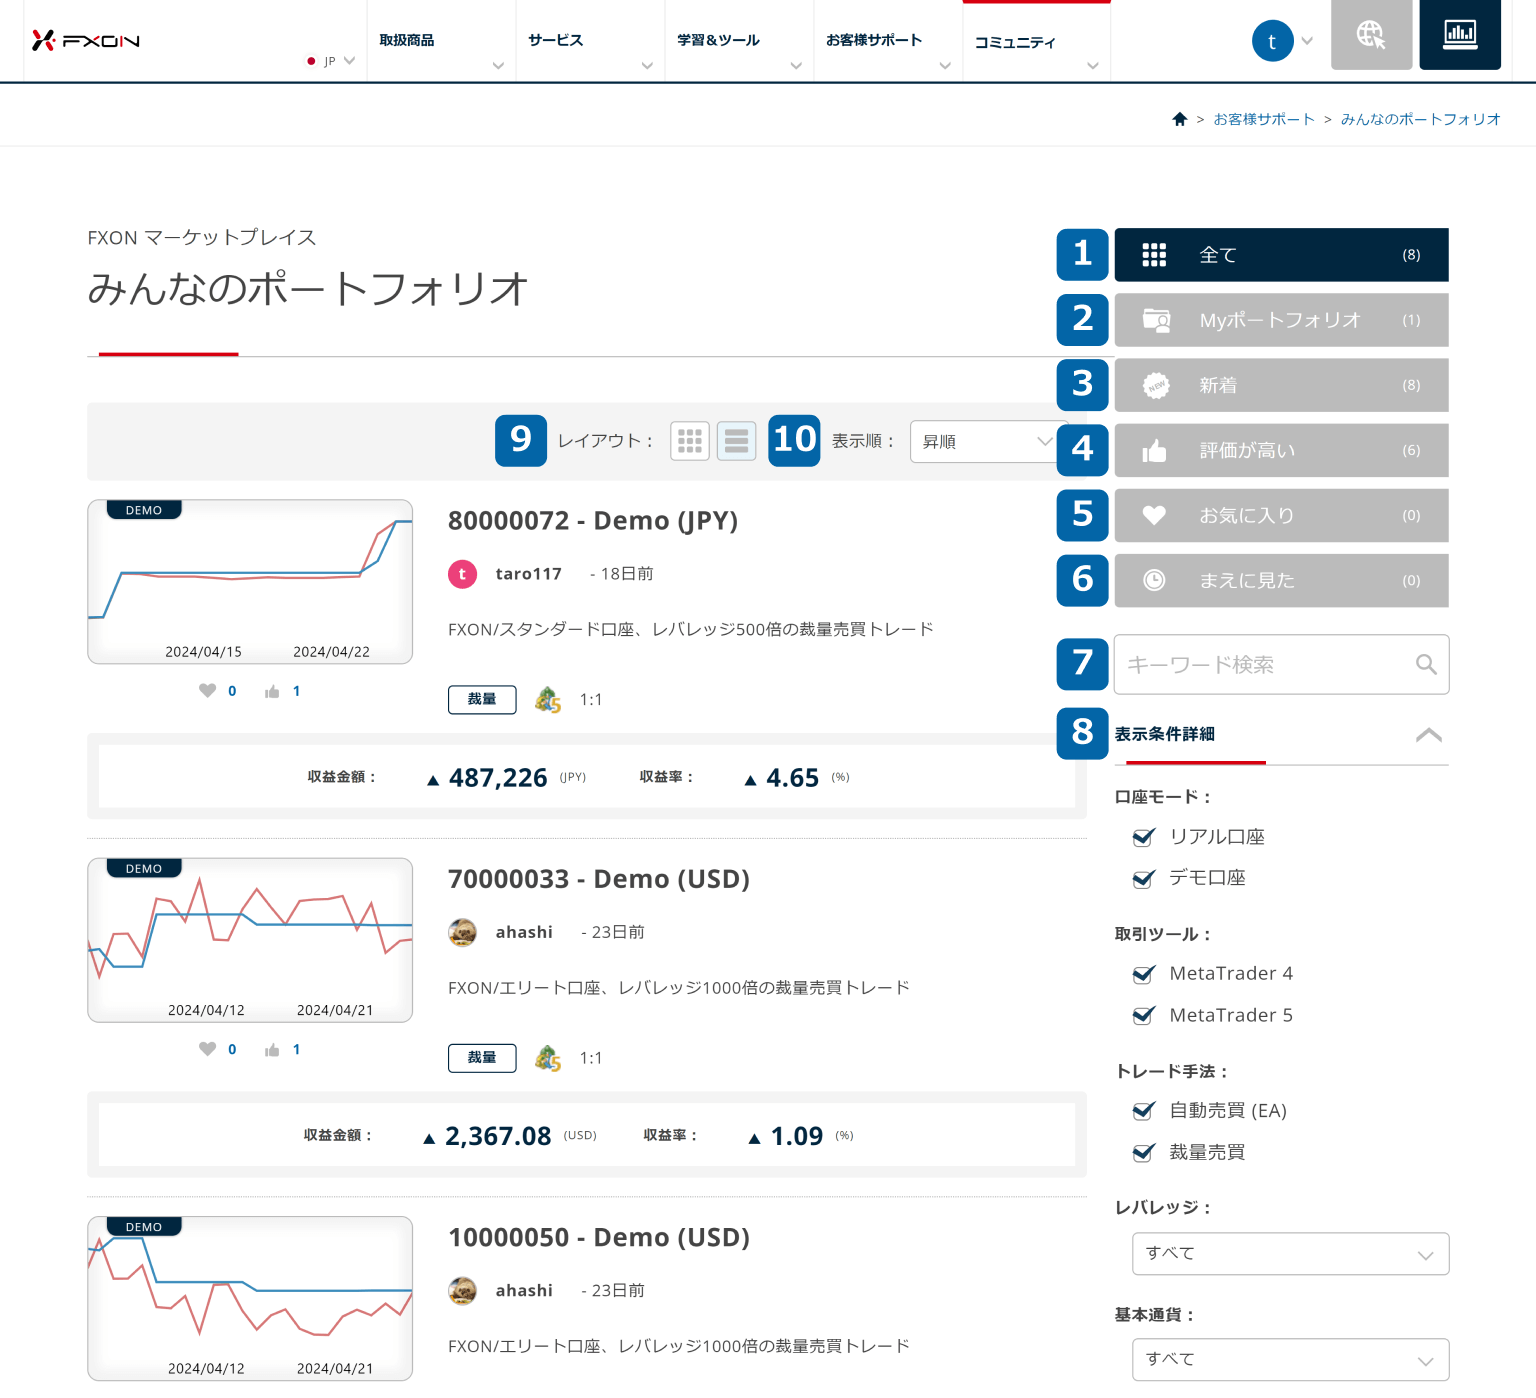Click 487,226 profit amount value
1536x1398 pixels.
click(x=498, y=778)
